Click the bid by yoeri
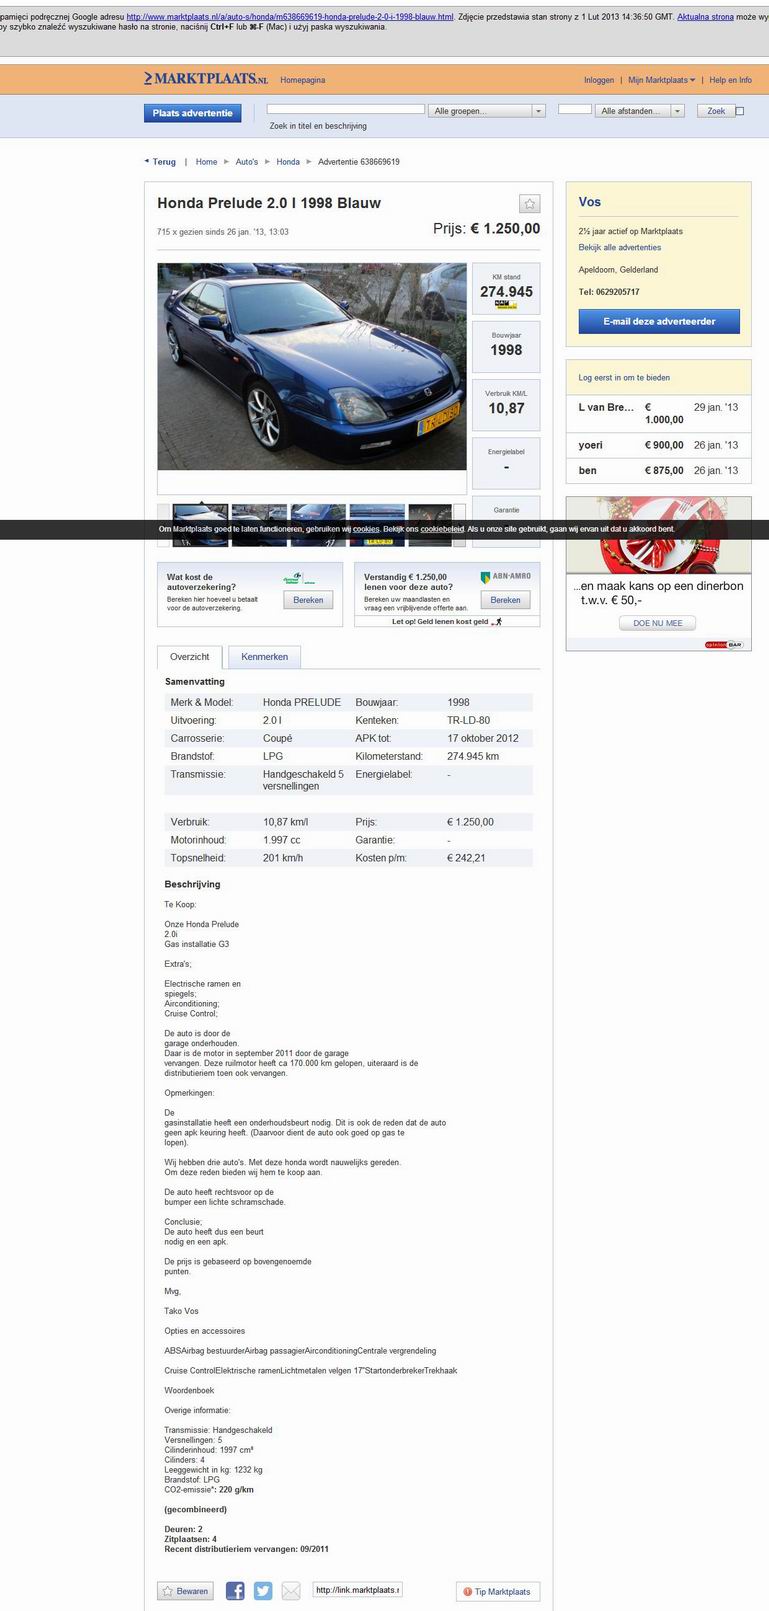769x1611 pixels. [658, 445]
